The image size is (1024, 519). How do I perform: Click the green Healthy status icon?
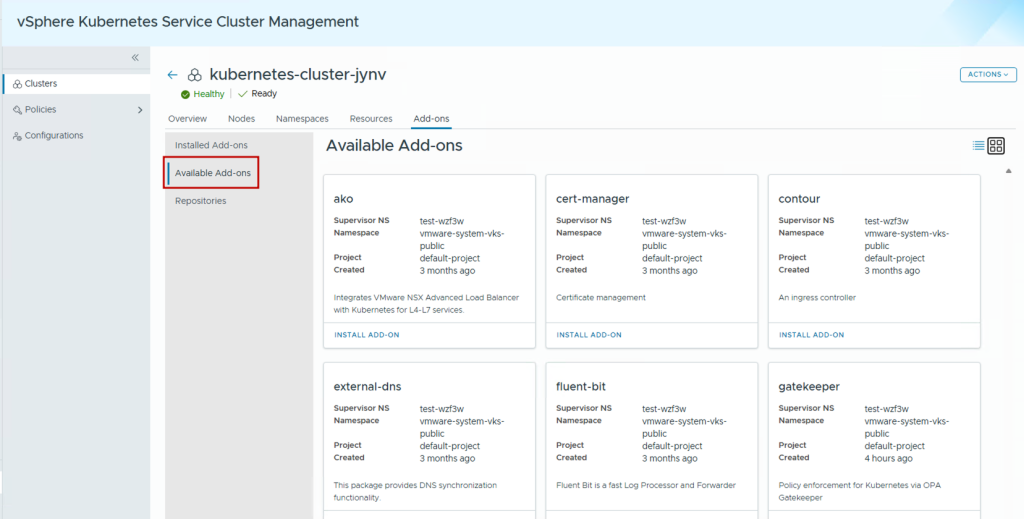click(x=185, y=95)
